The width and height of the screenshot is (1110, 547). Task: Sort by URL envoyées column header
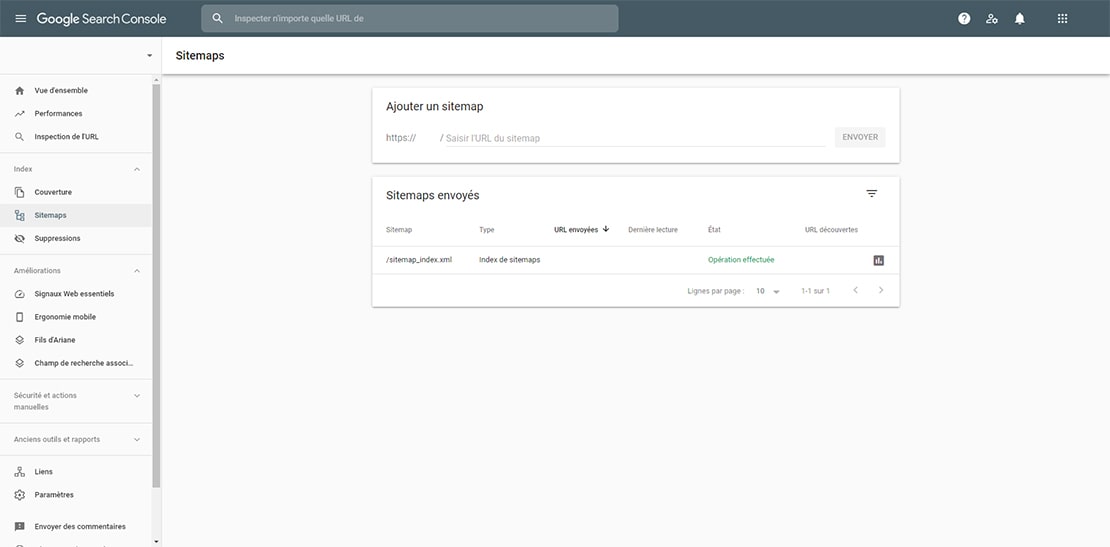576,230
